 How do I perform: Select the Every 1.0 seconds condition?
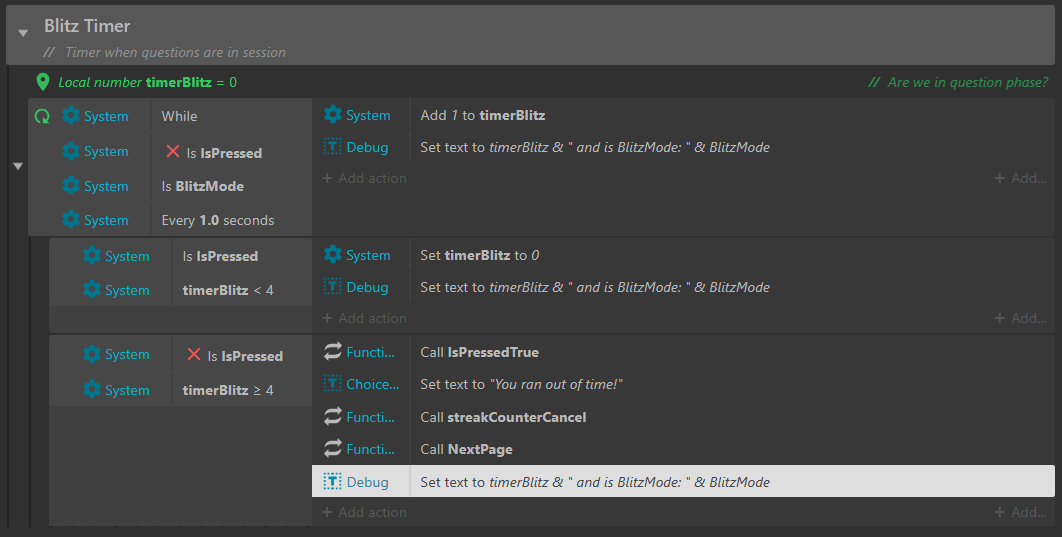[217, 220]
